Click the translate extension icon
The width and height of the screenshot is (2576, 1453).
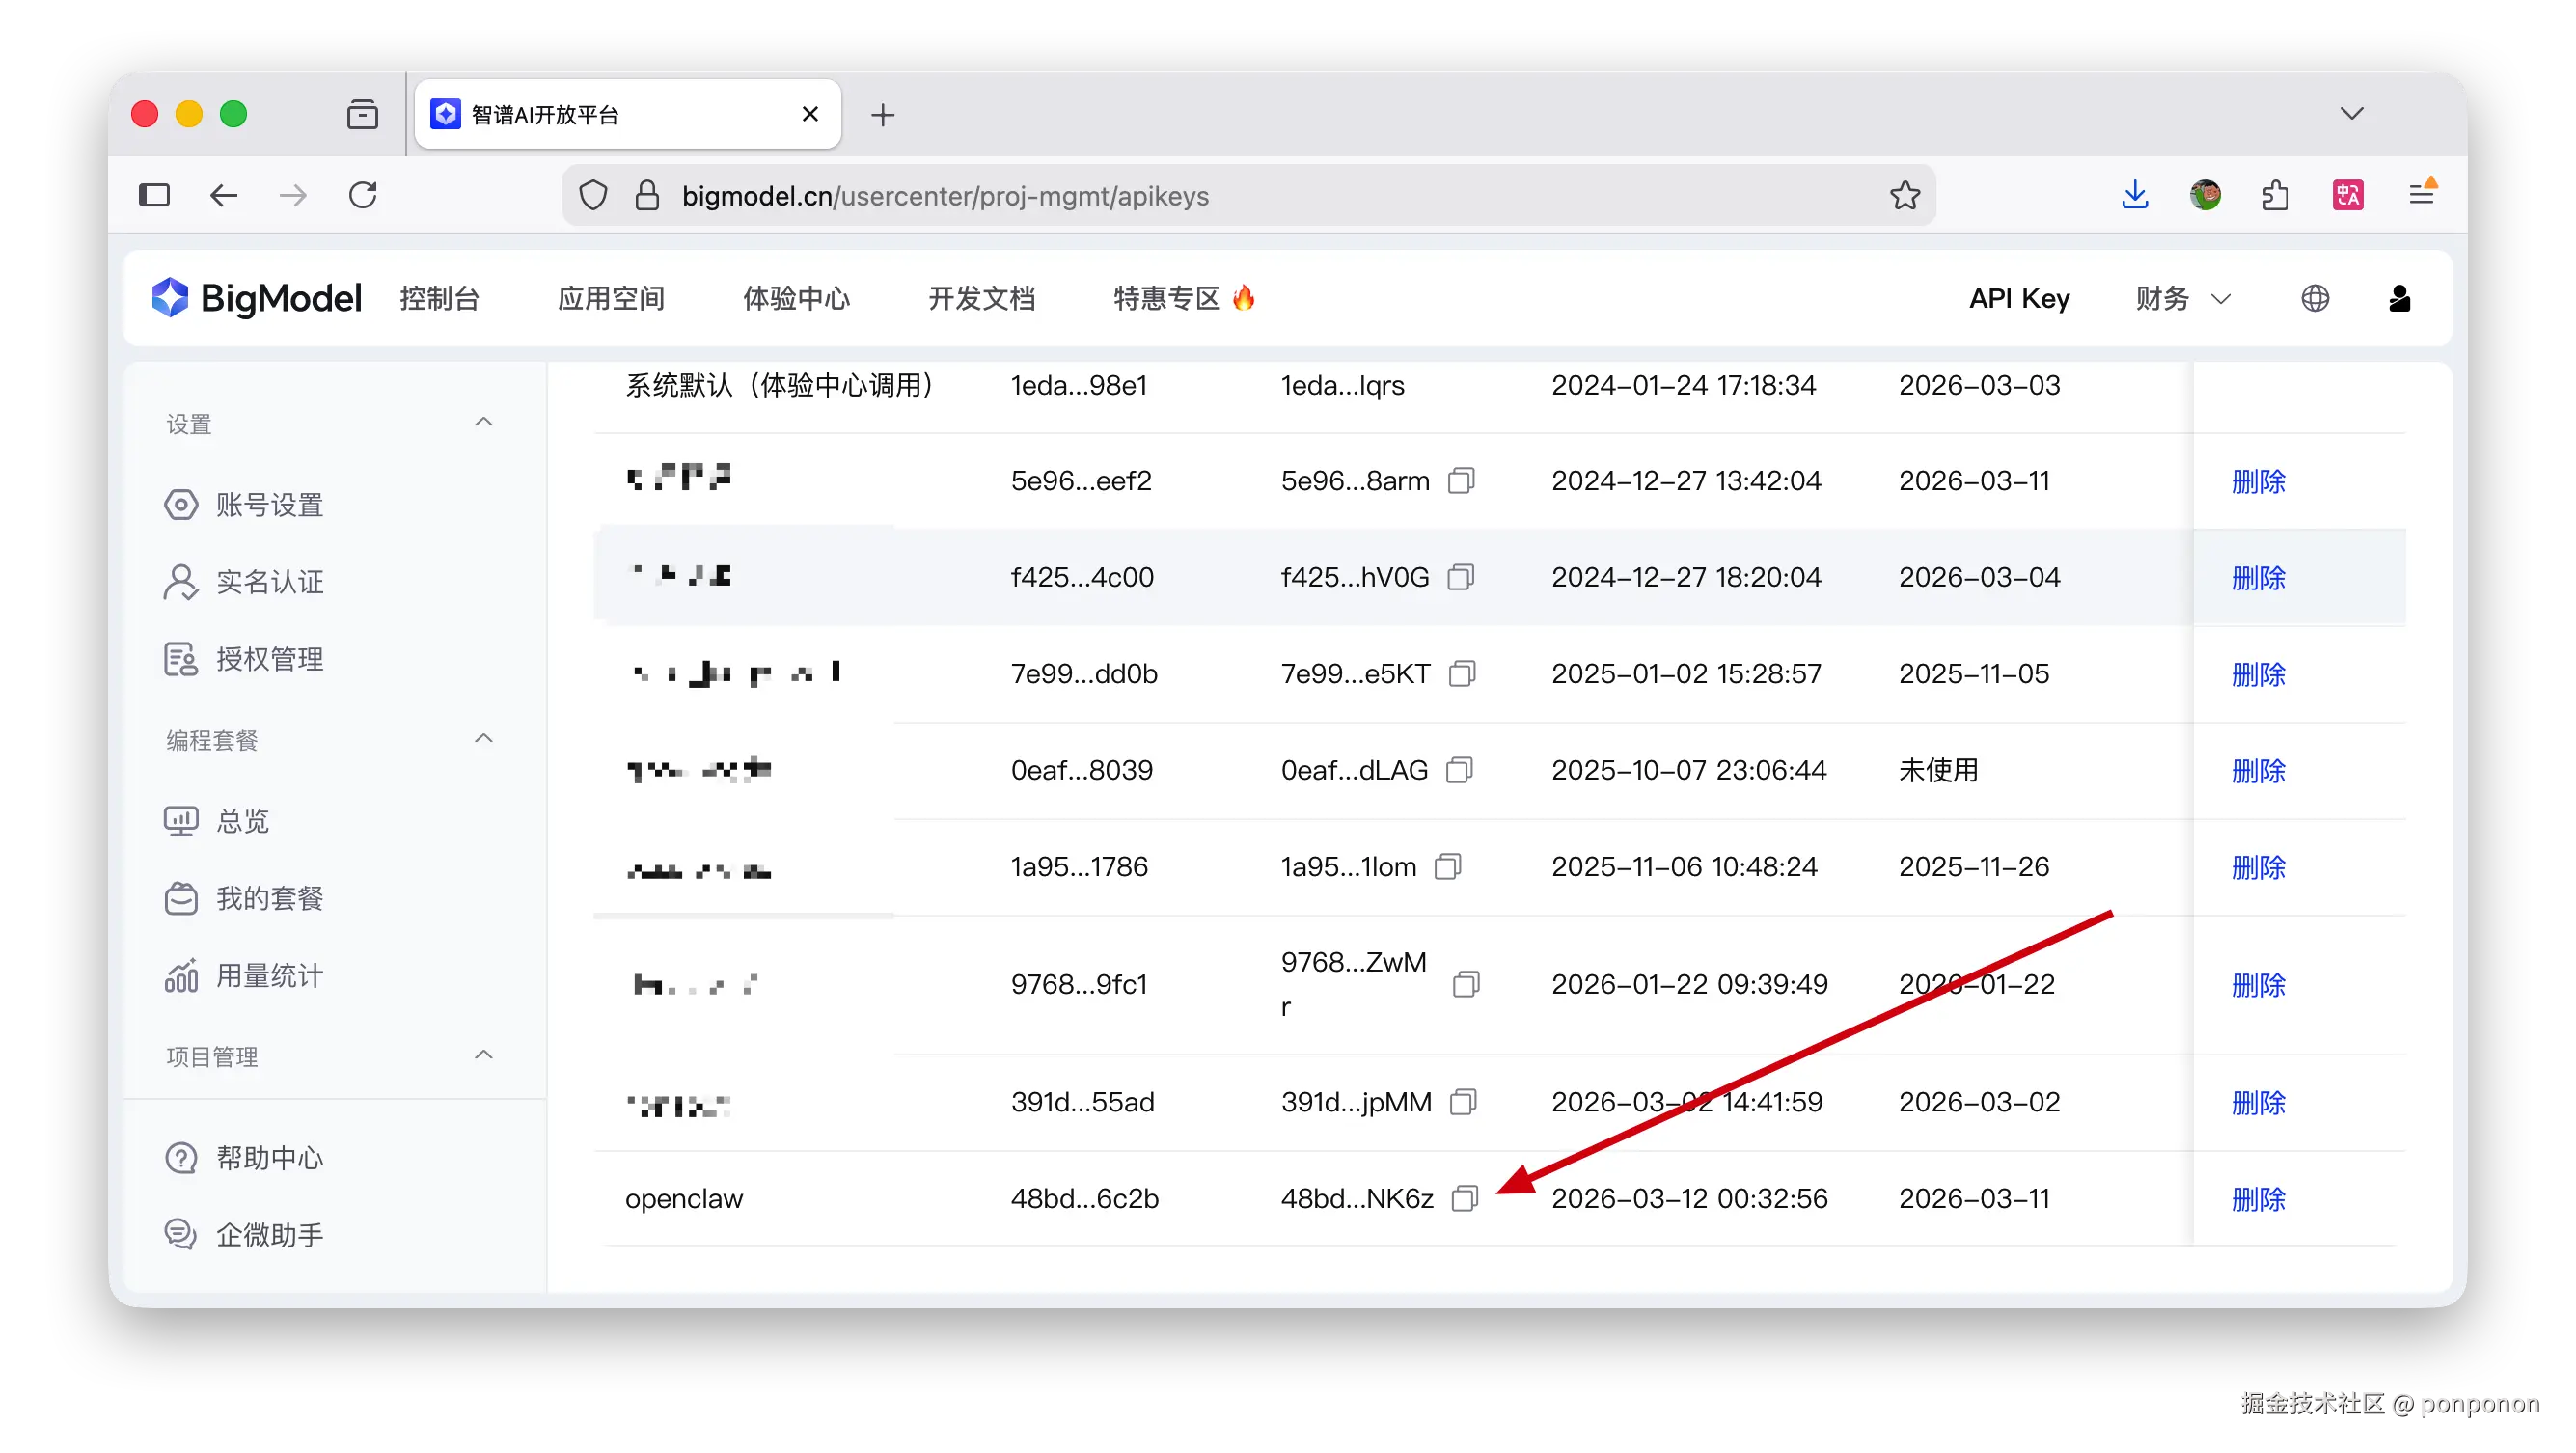pos(2347,195)
